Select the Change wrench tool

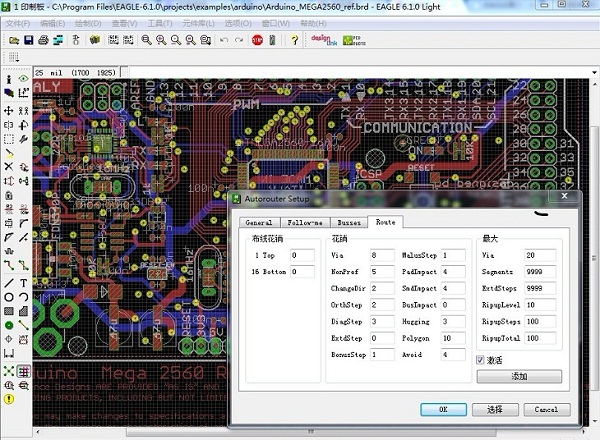click(24, 139)
